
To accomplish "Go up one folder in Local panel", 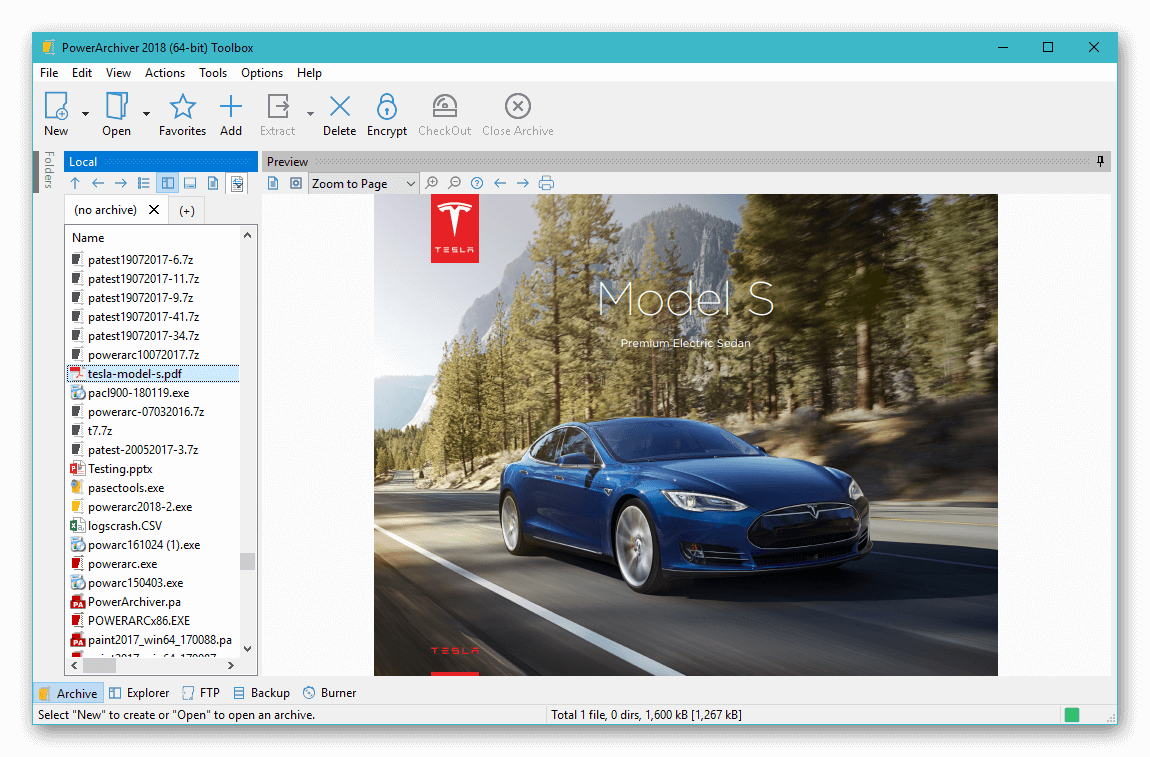I will 75,183.
